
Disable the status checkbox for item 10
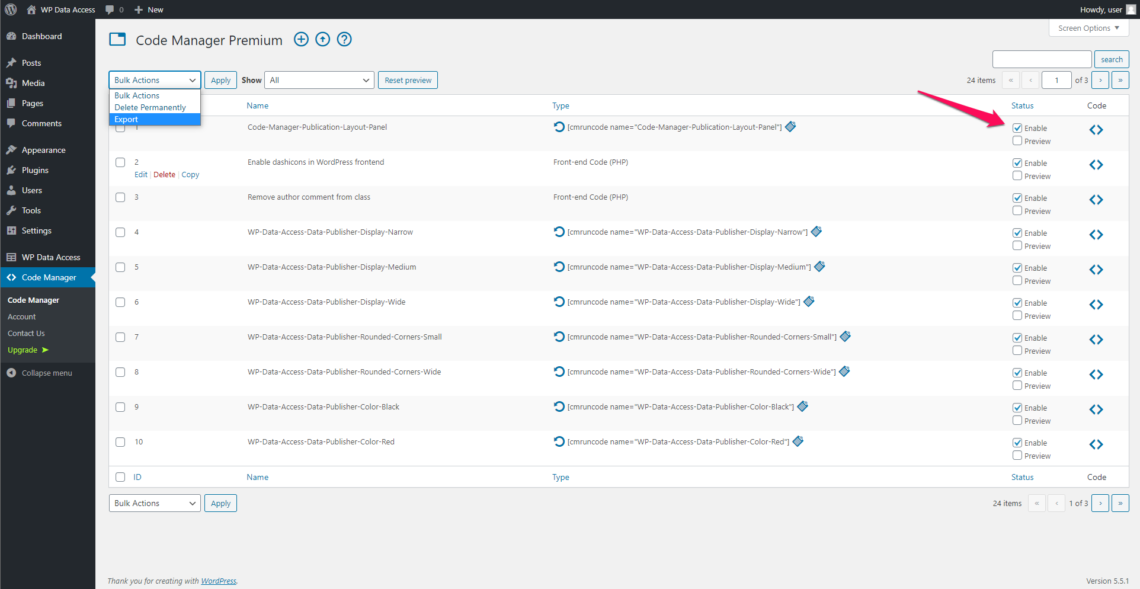click(1017, 442)
